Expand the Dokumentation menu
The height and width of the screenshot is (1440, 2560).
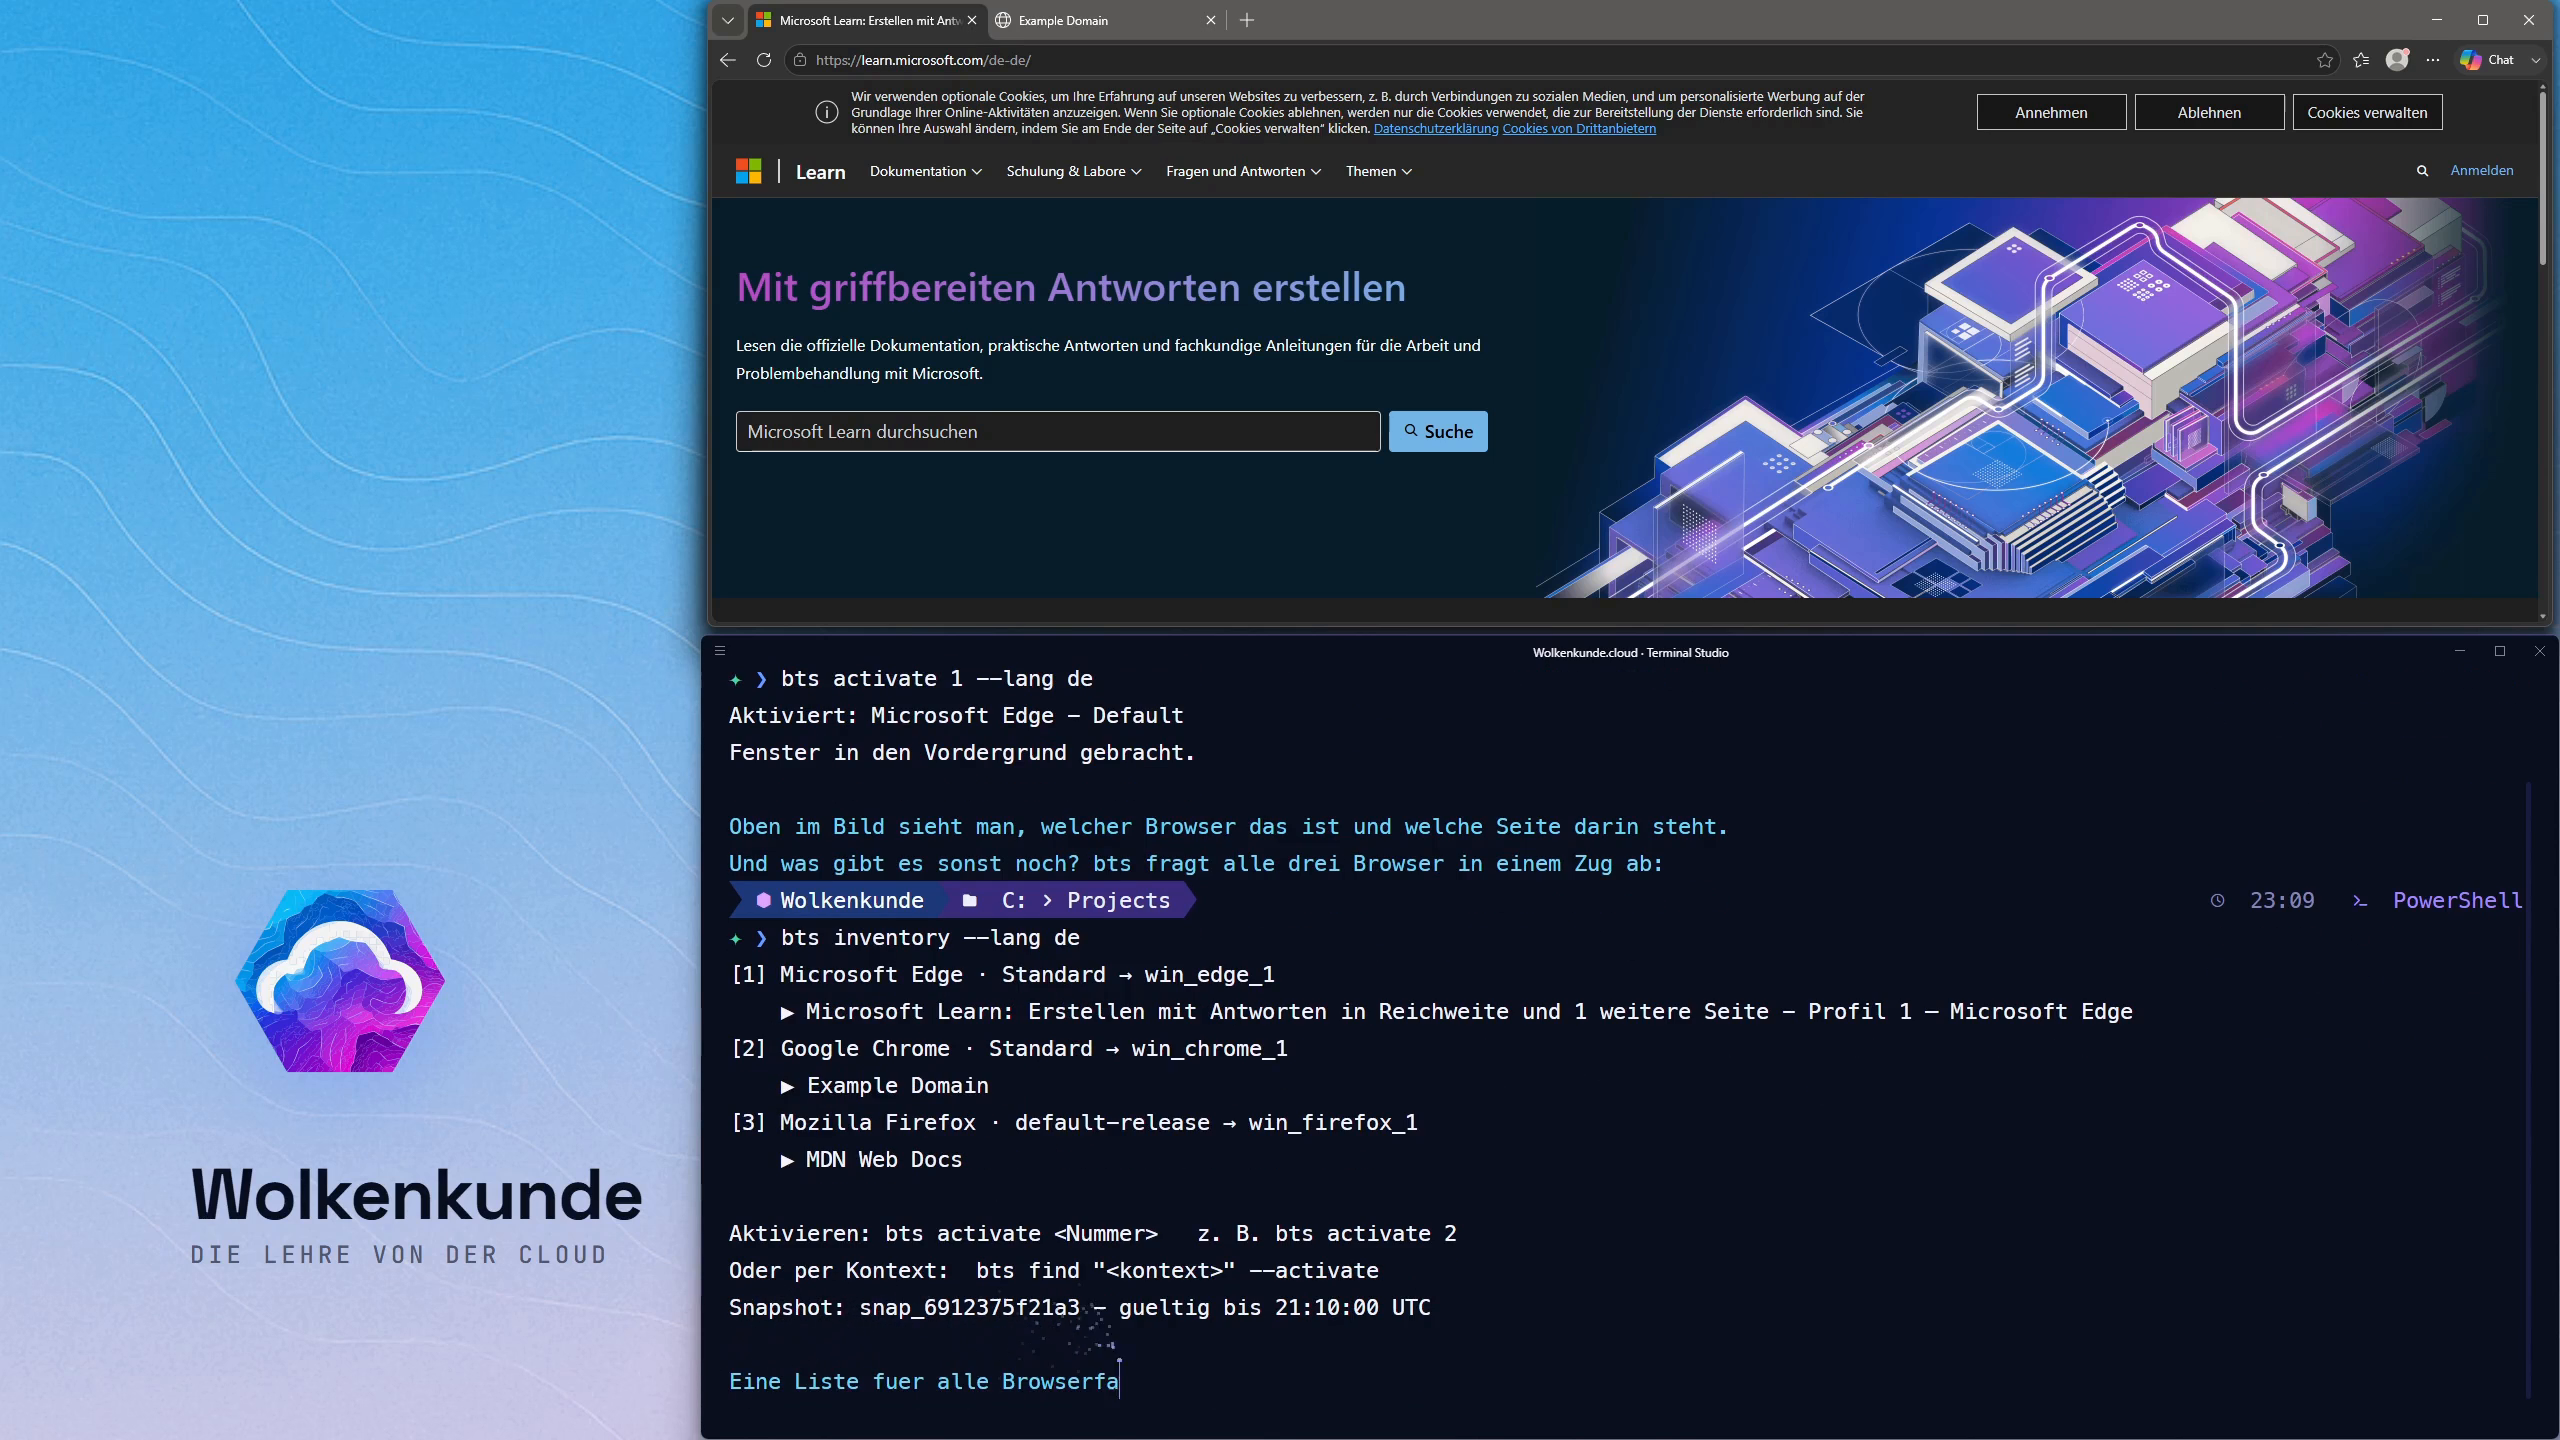point(925,171)
